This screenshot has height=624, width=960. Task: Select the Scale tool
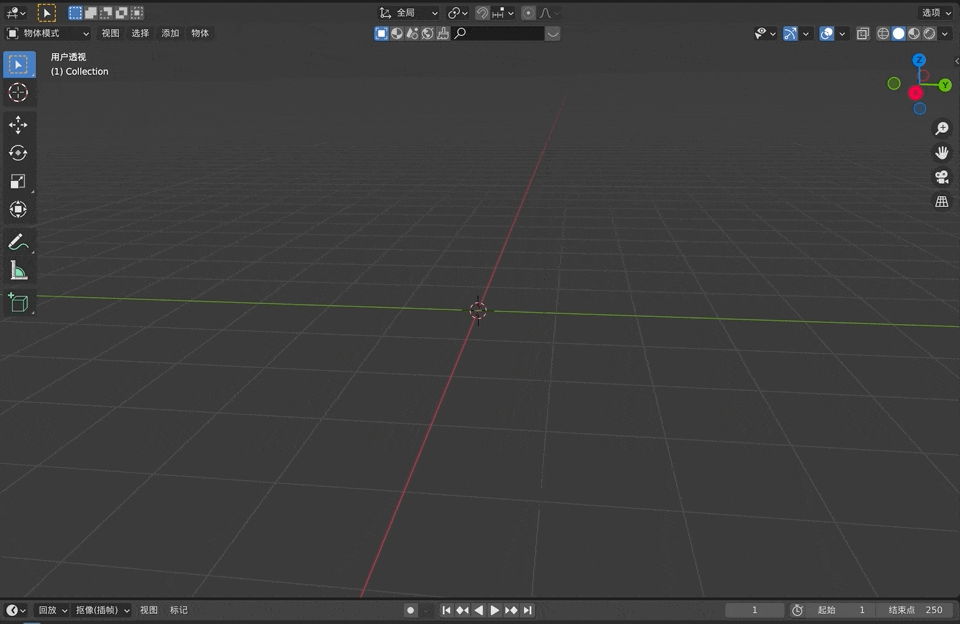click(18, 181)
